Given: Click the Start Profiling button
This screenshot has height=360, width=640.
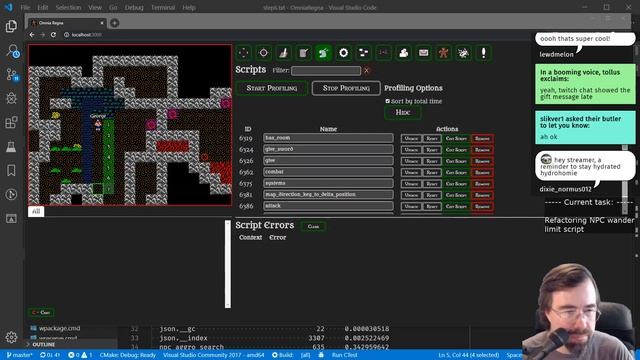Looking at the screenshot, I should tap(272, 88).
